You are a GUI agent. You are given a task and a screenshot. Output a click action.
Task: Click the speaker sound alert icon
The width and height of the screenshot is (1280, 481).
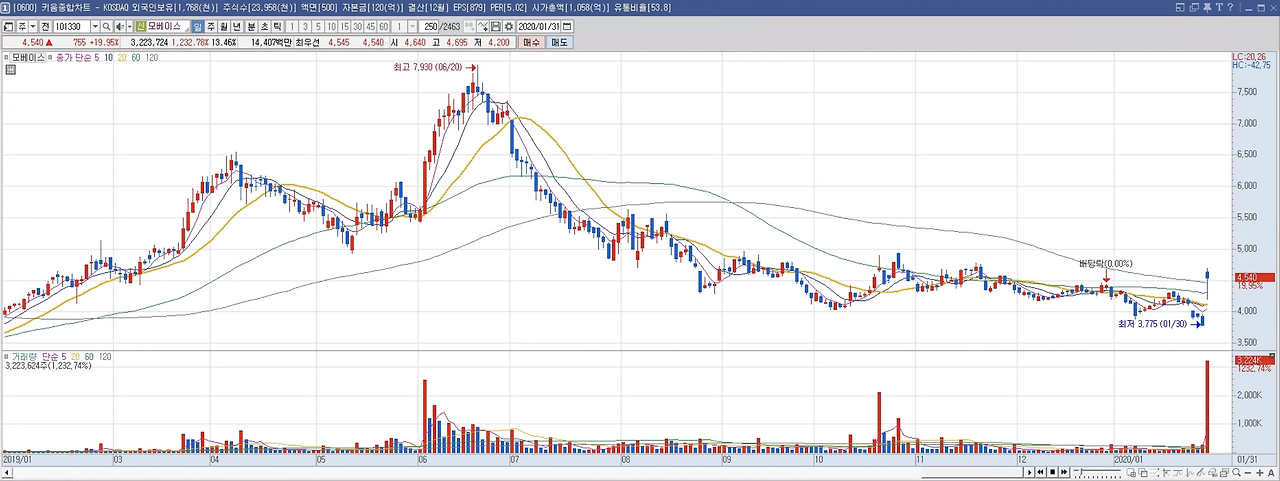[x=119, y=26]
